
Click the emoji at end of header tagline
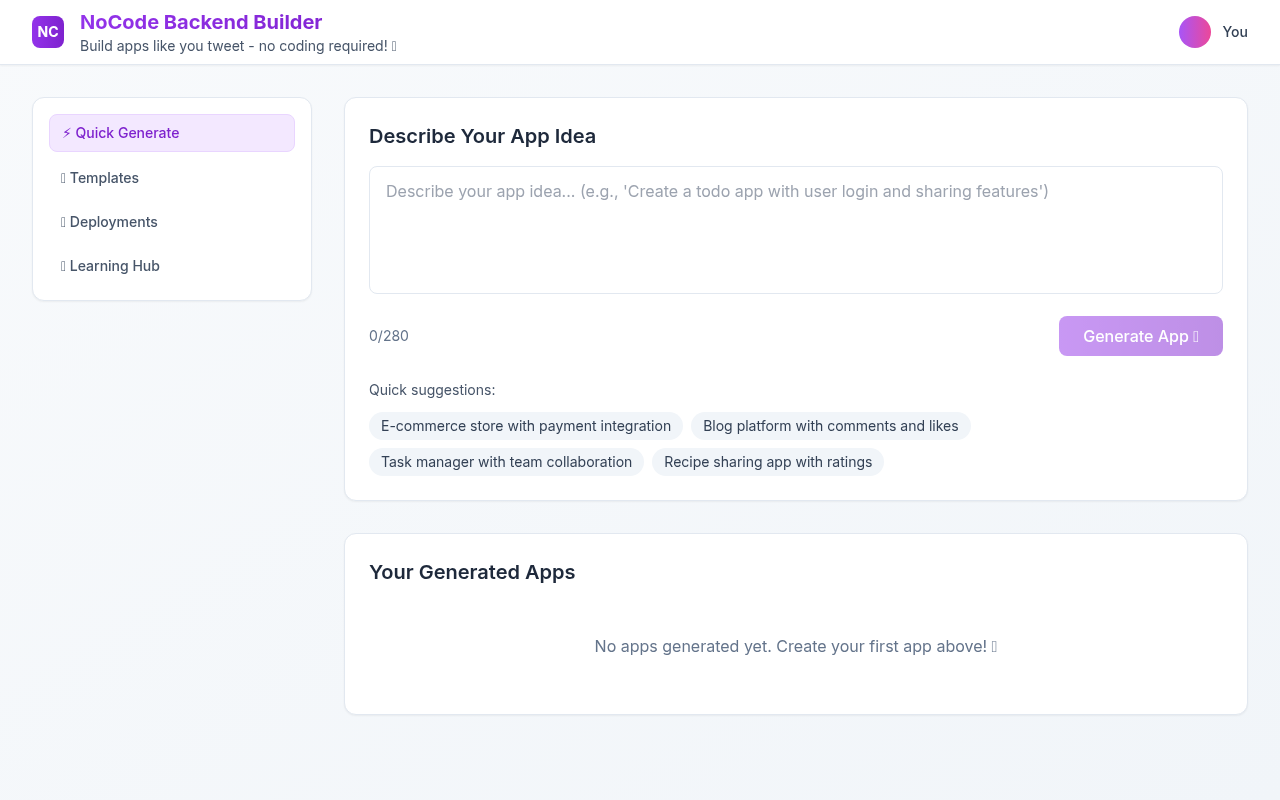pos(393,46)
